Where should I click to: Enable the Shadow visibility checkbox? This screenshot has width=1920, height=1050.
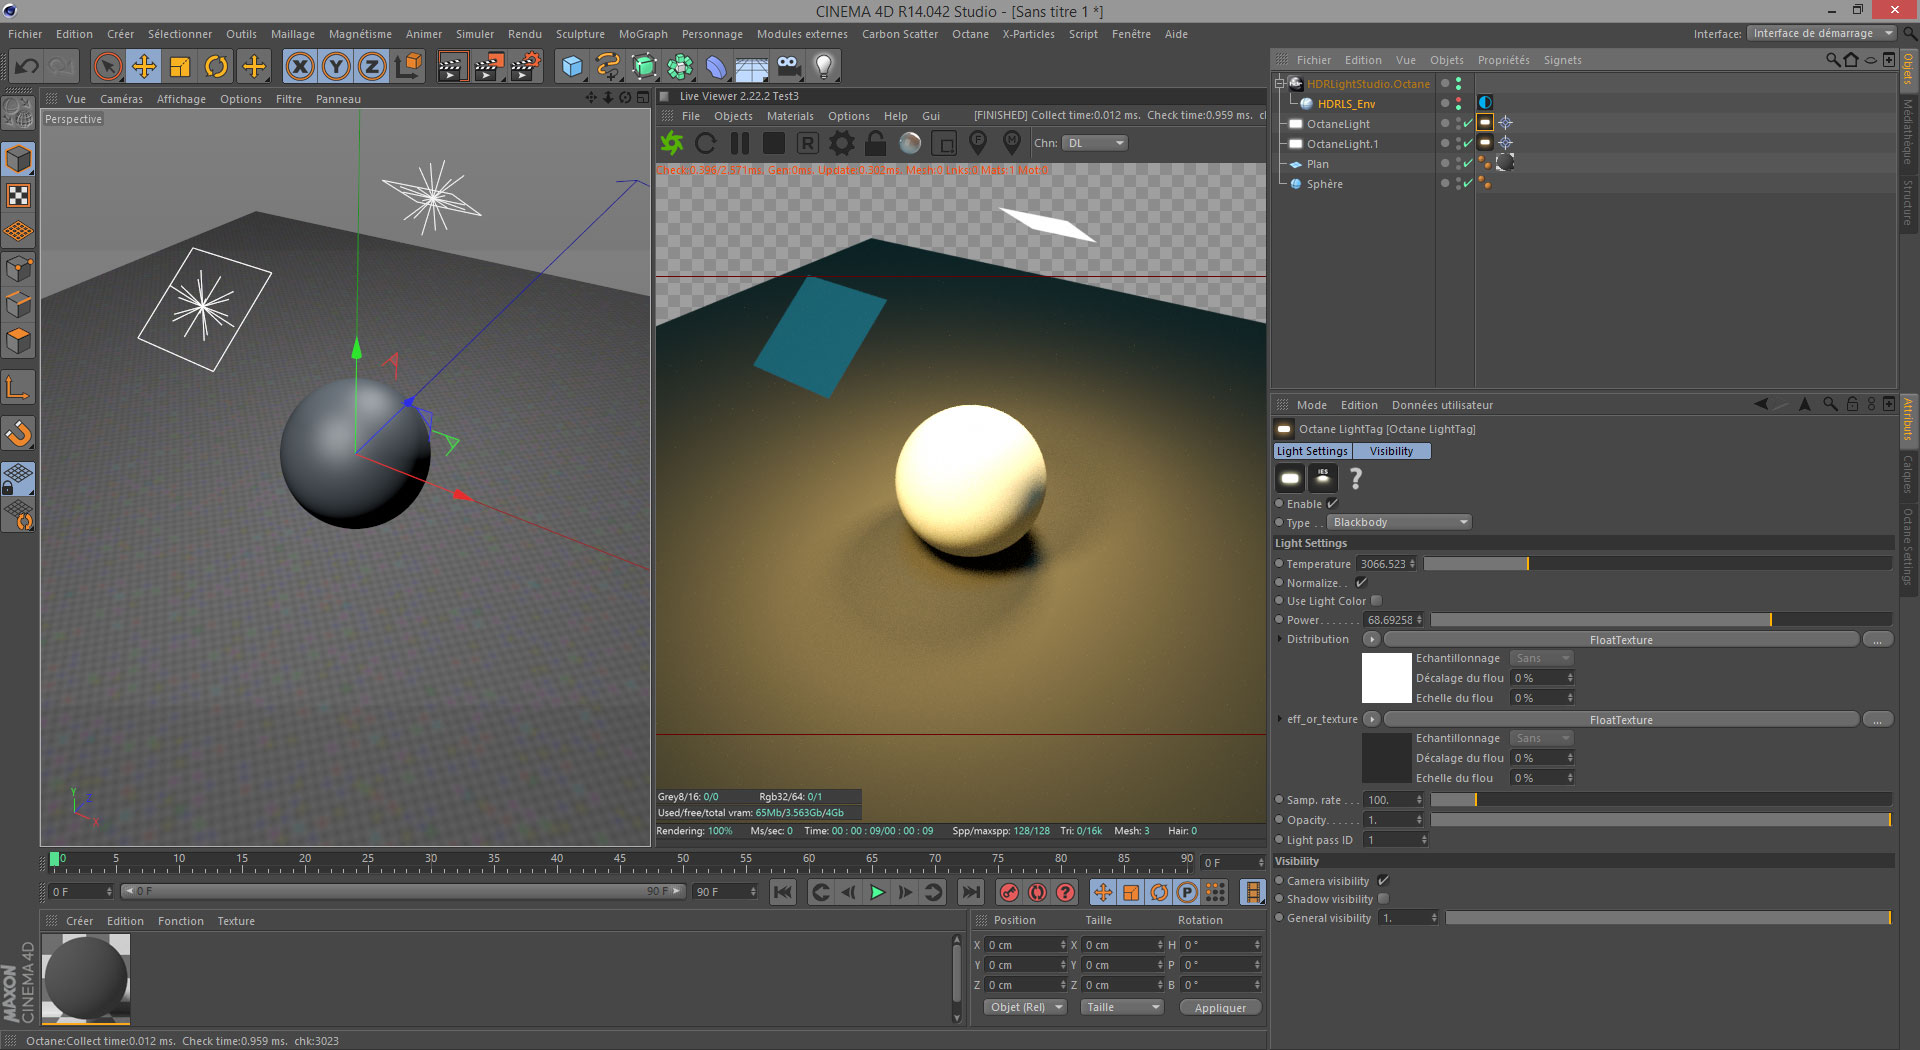(1383, 899)
